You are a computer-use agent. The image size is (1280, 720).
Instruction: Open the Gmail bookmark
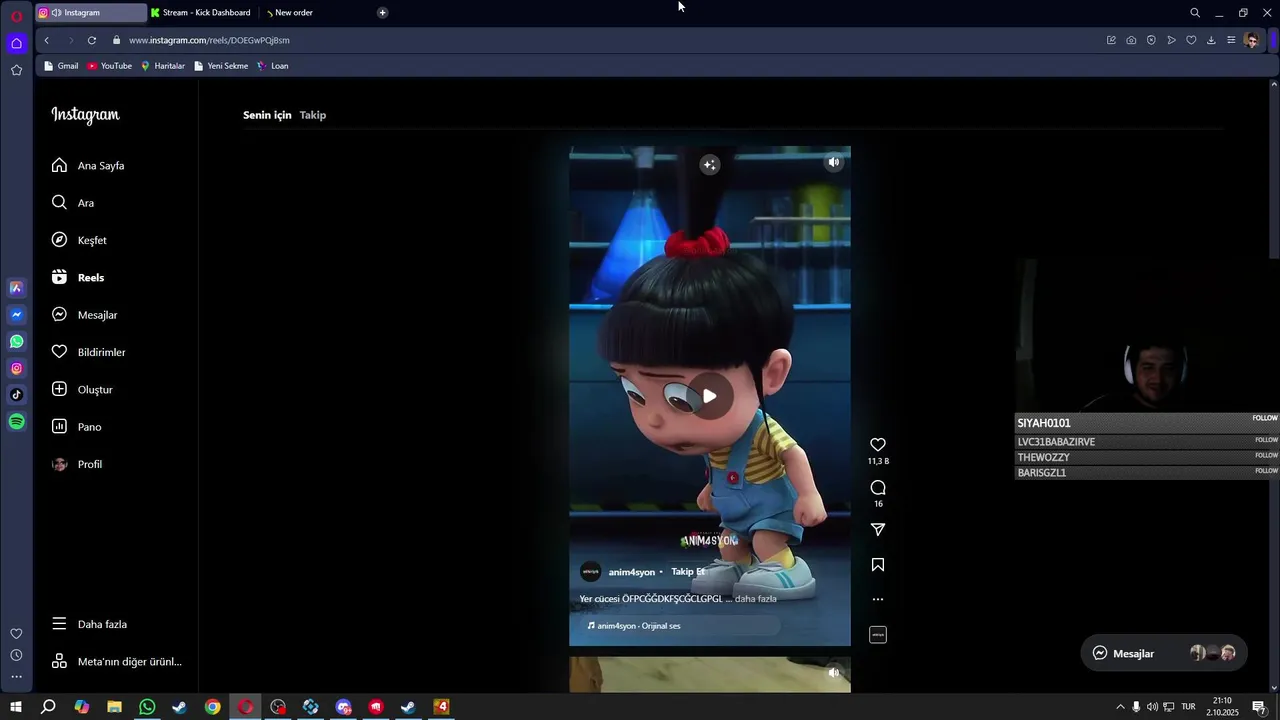(61, 66)
